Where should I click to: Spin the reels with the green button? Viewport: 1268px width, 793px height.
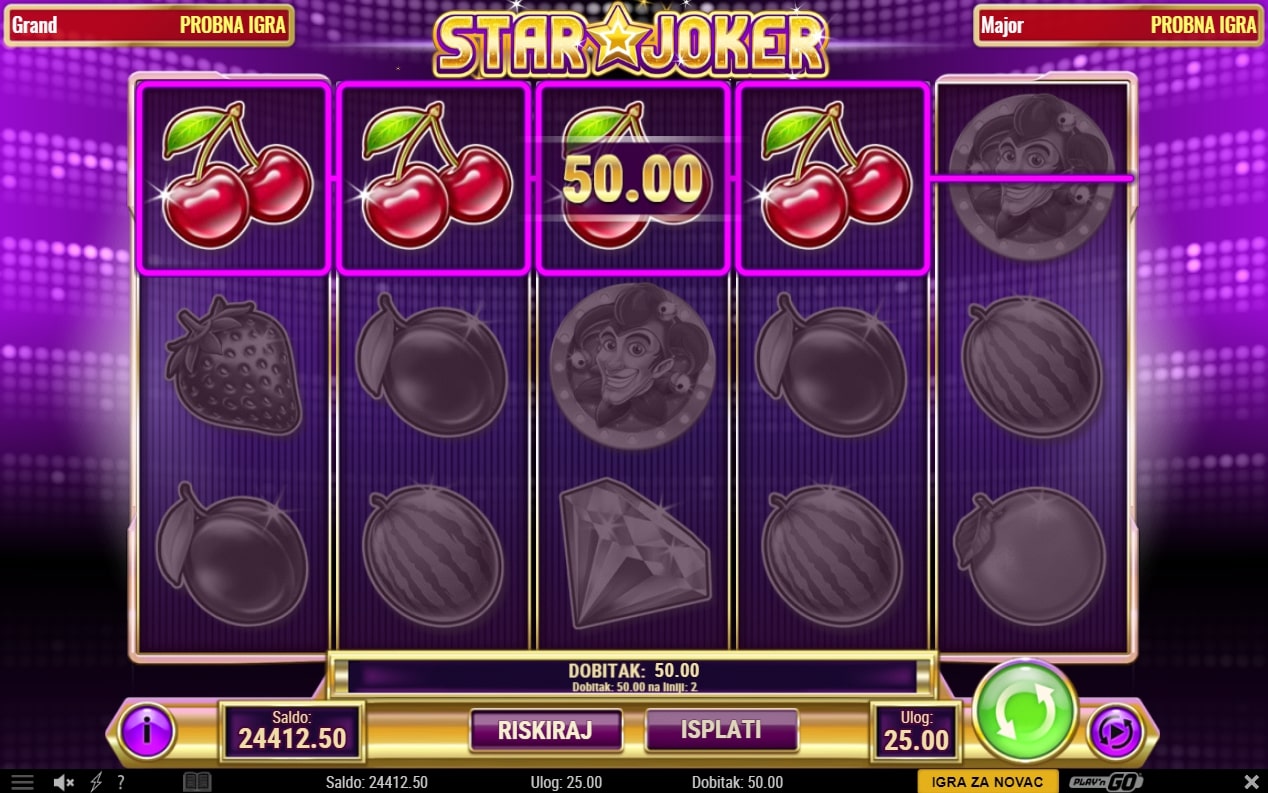[x=1025, y=711]
